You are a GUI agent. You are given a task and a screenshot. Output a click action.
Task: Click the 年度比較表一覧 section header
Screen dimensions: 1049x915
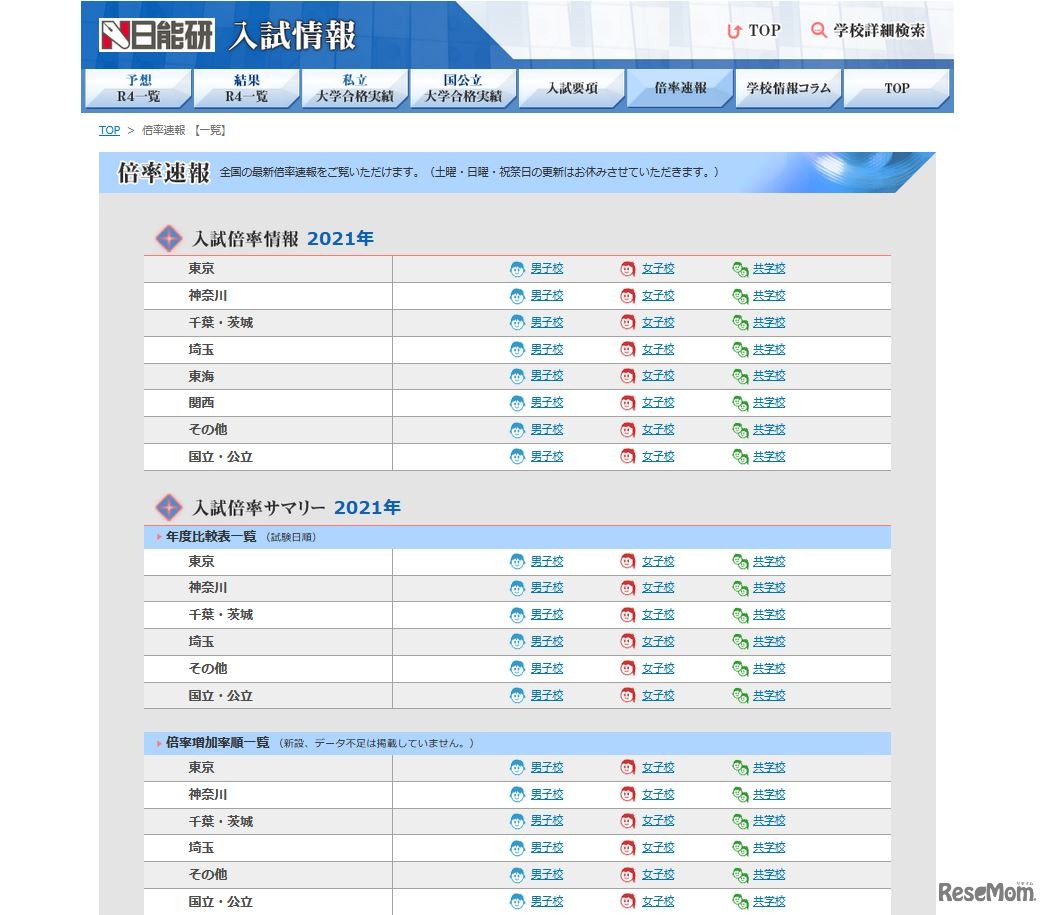(517, 537)
